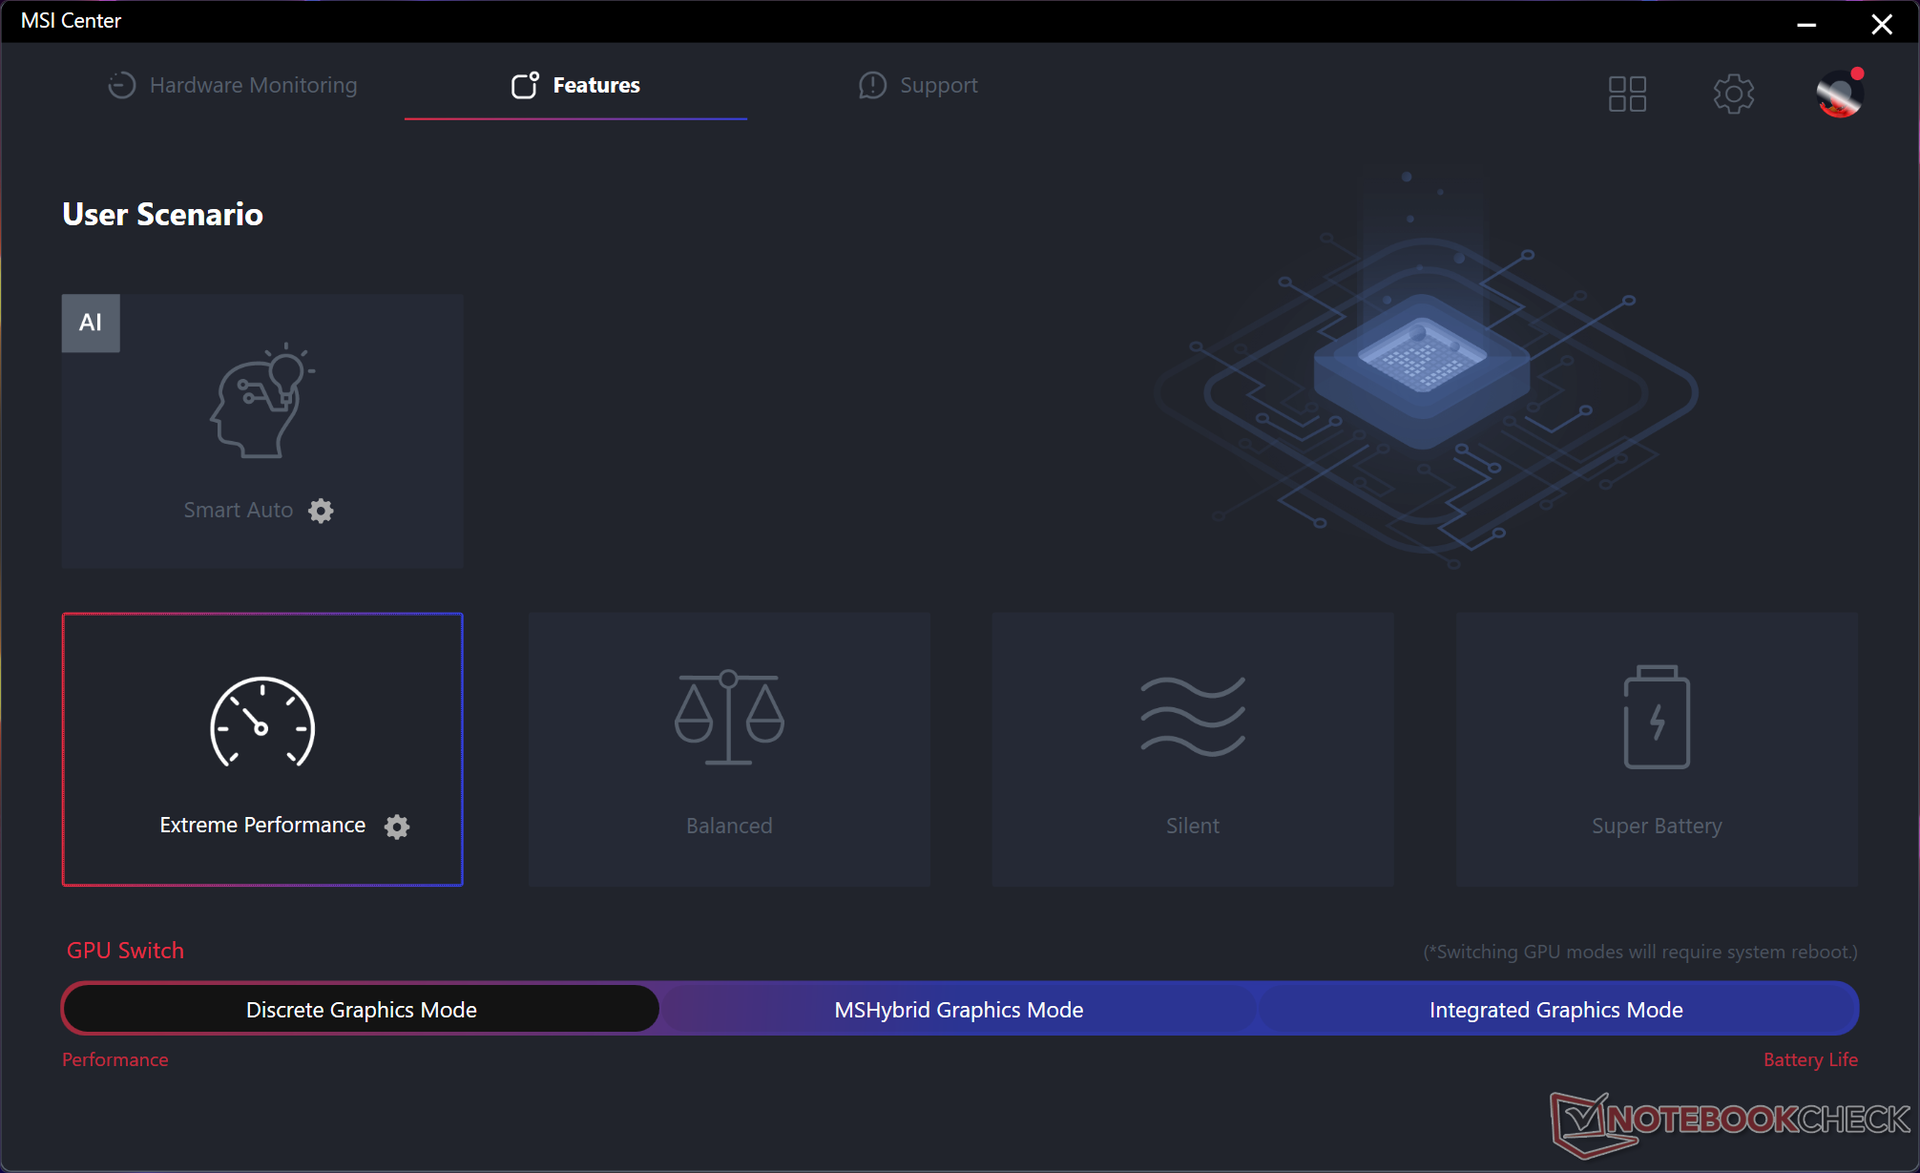Viewport: 1920px width, 1173px height.
Task: Click the user profile avatar
Action: click(x=1839, y=94)
